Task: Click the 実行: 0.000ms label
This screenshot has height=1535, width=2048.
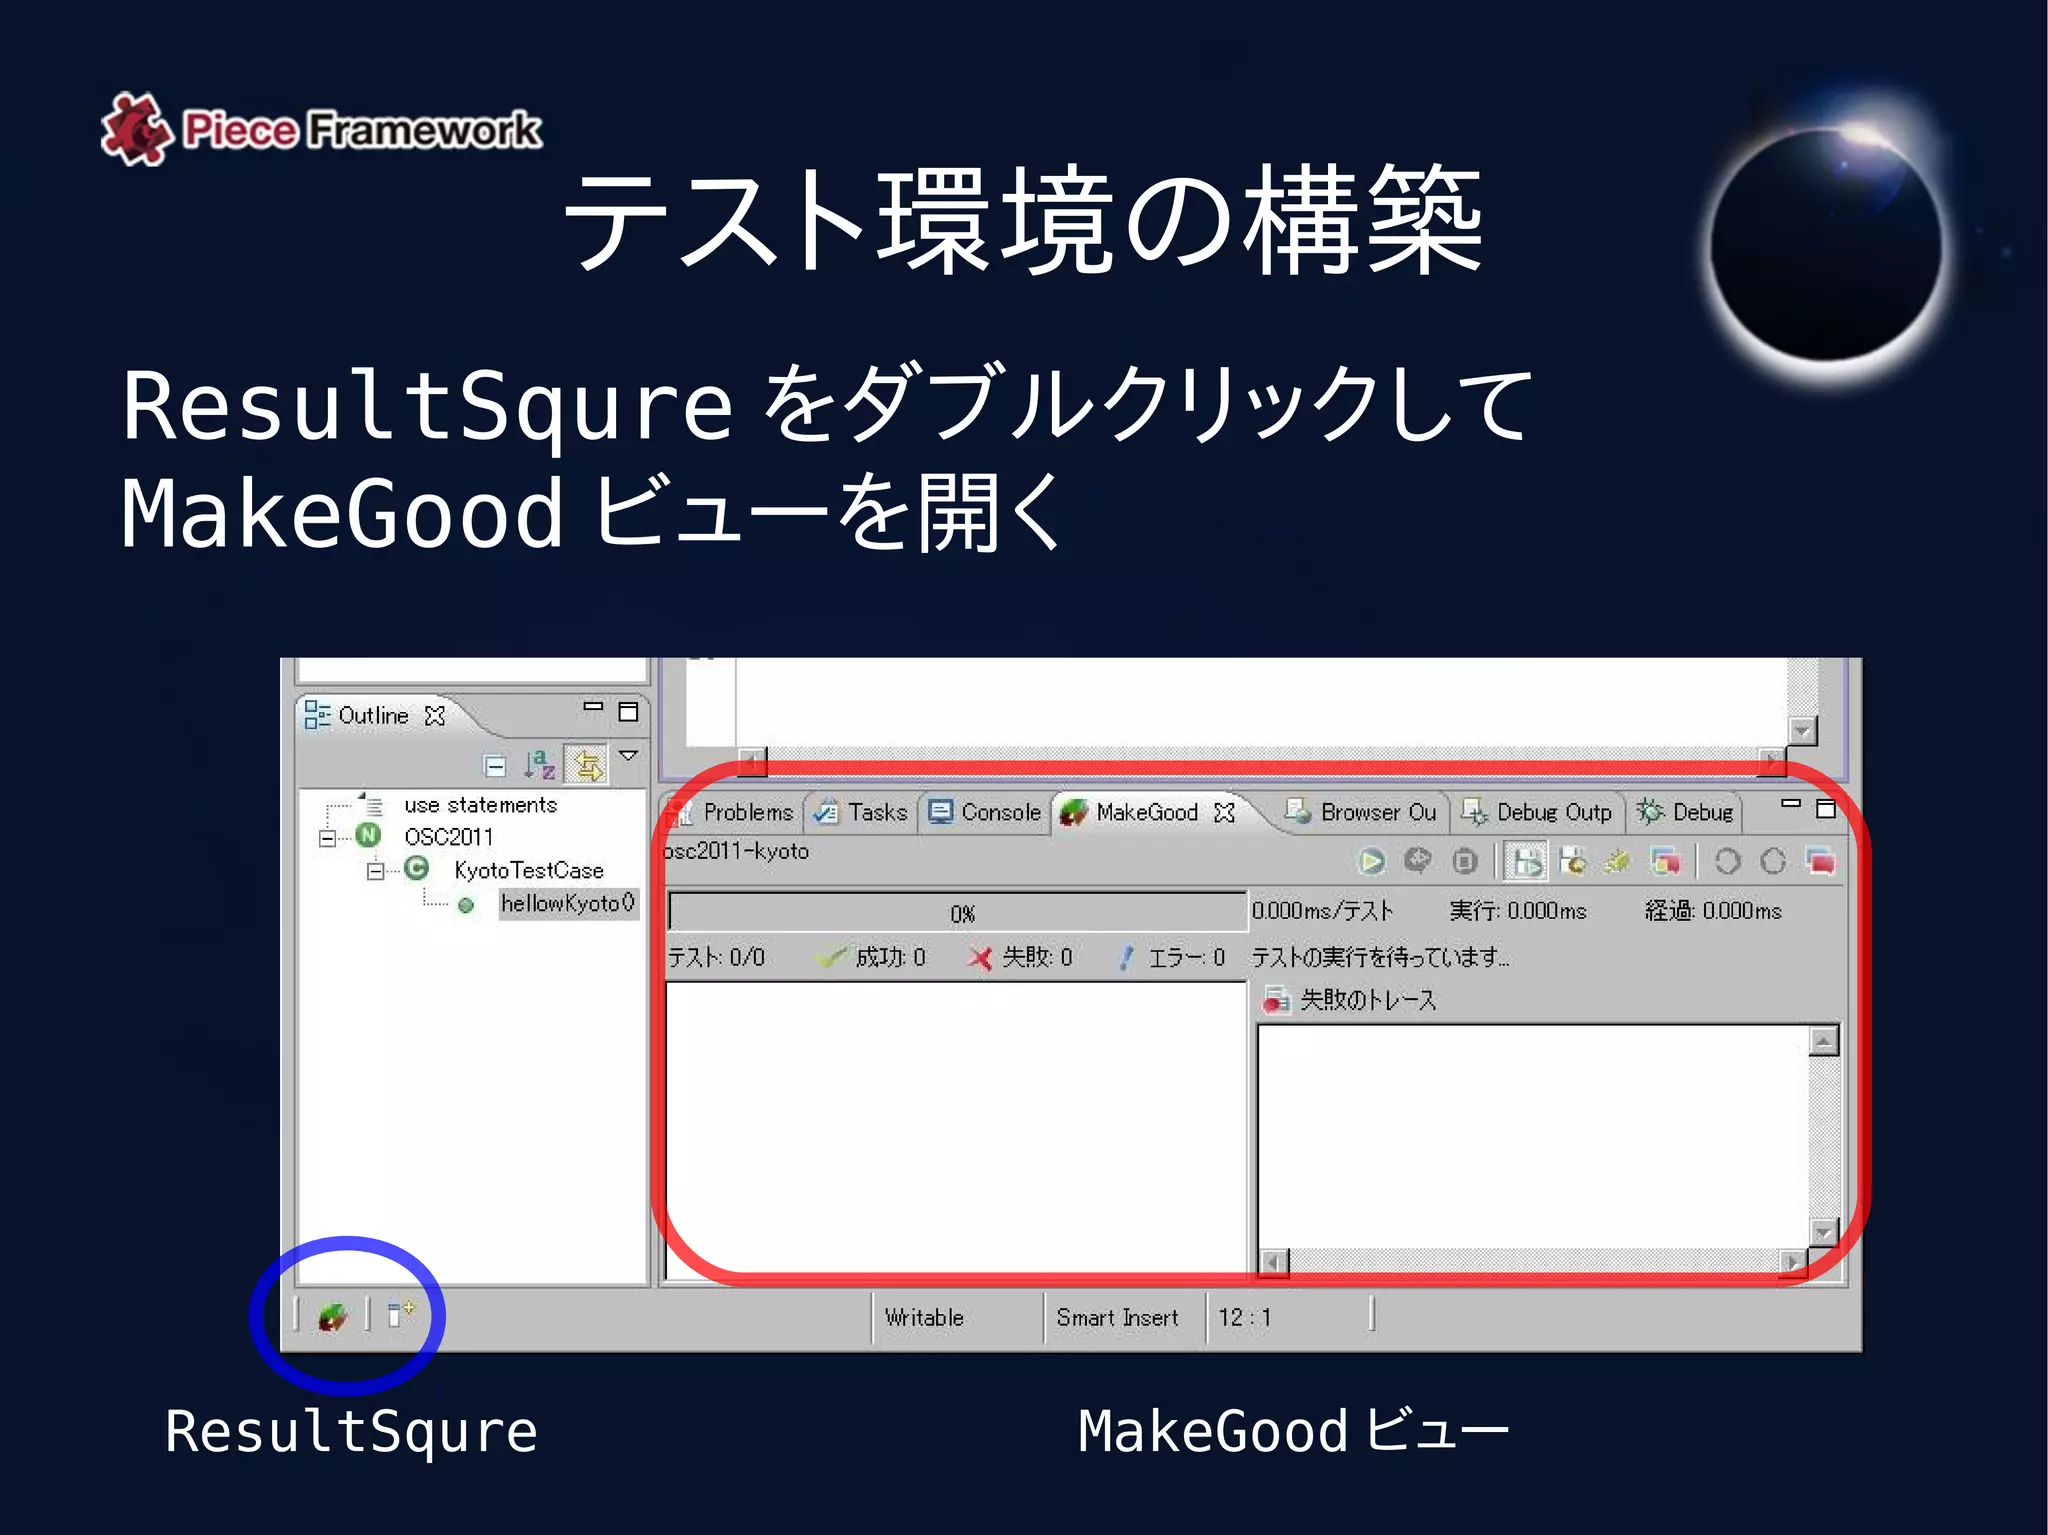Action: (x=1518, y=911)
